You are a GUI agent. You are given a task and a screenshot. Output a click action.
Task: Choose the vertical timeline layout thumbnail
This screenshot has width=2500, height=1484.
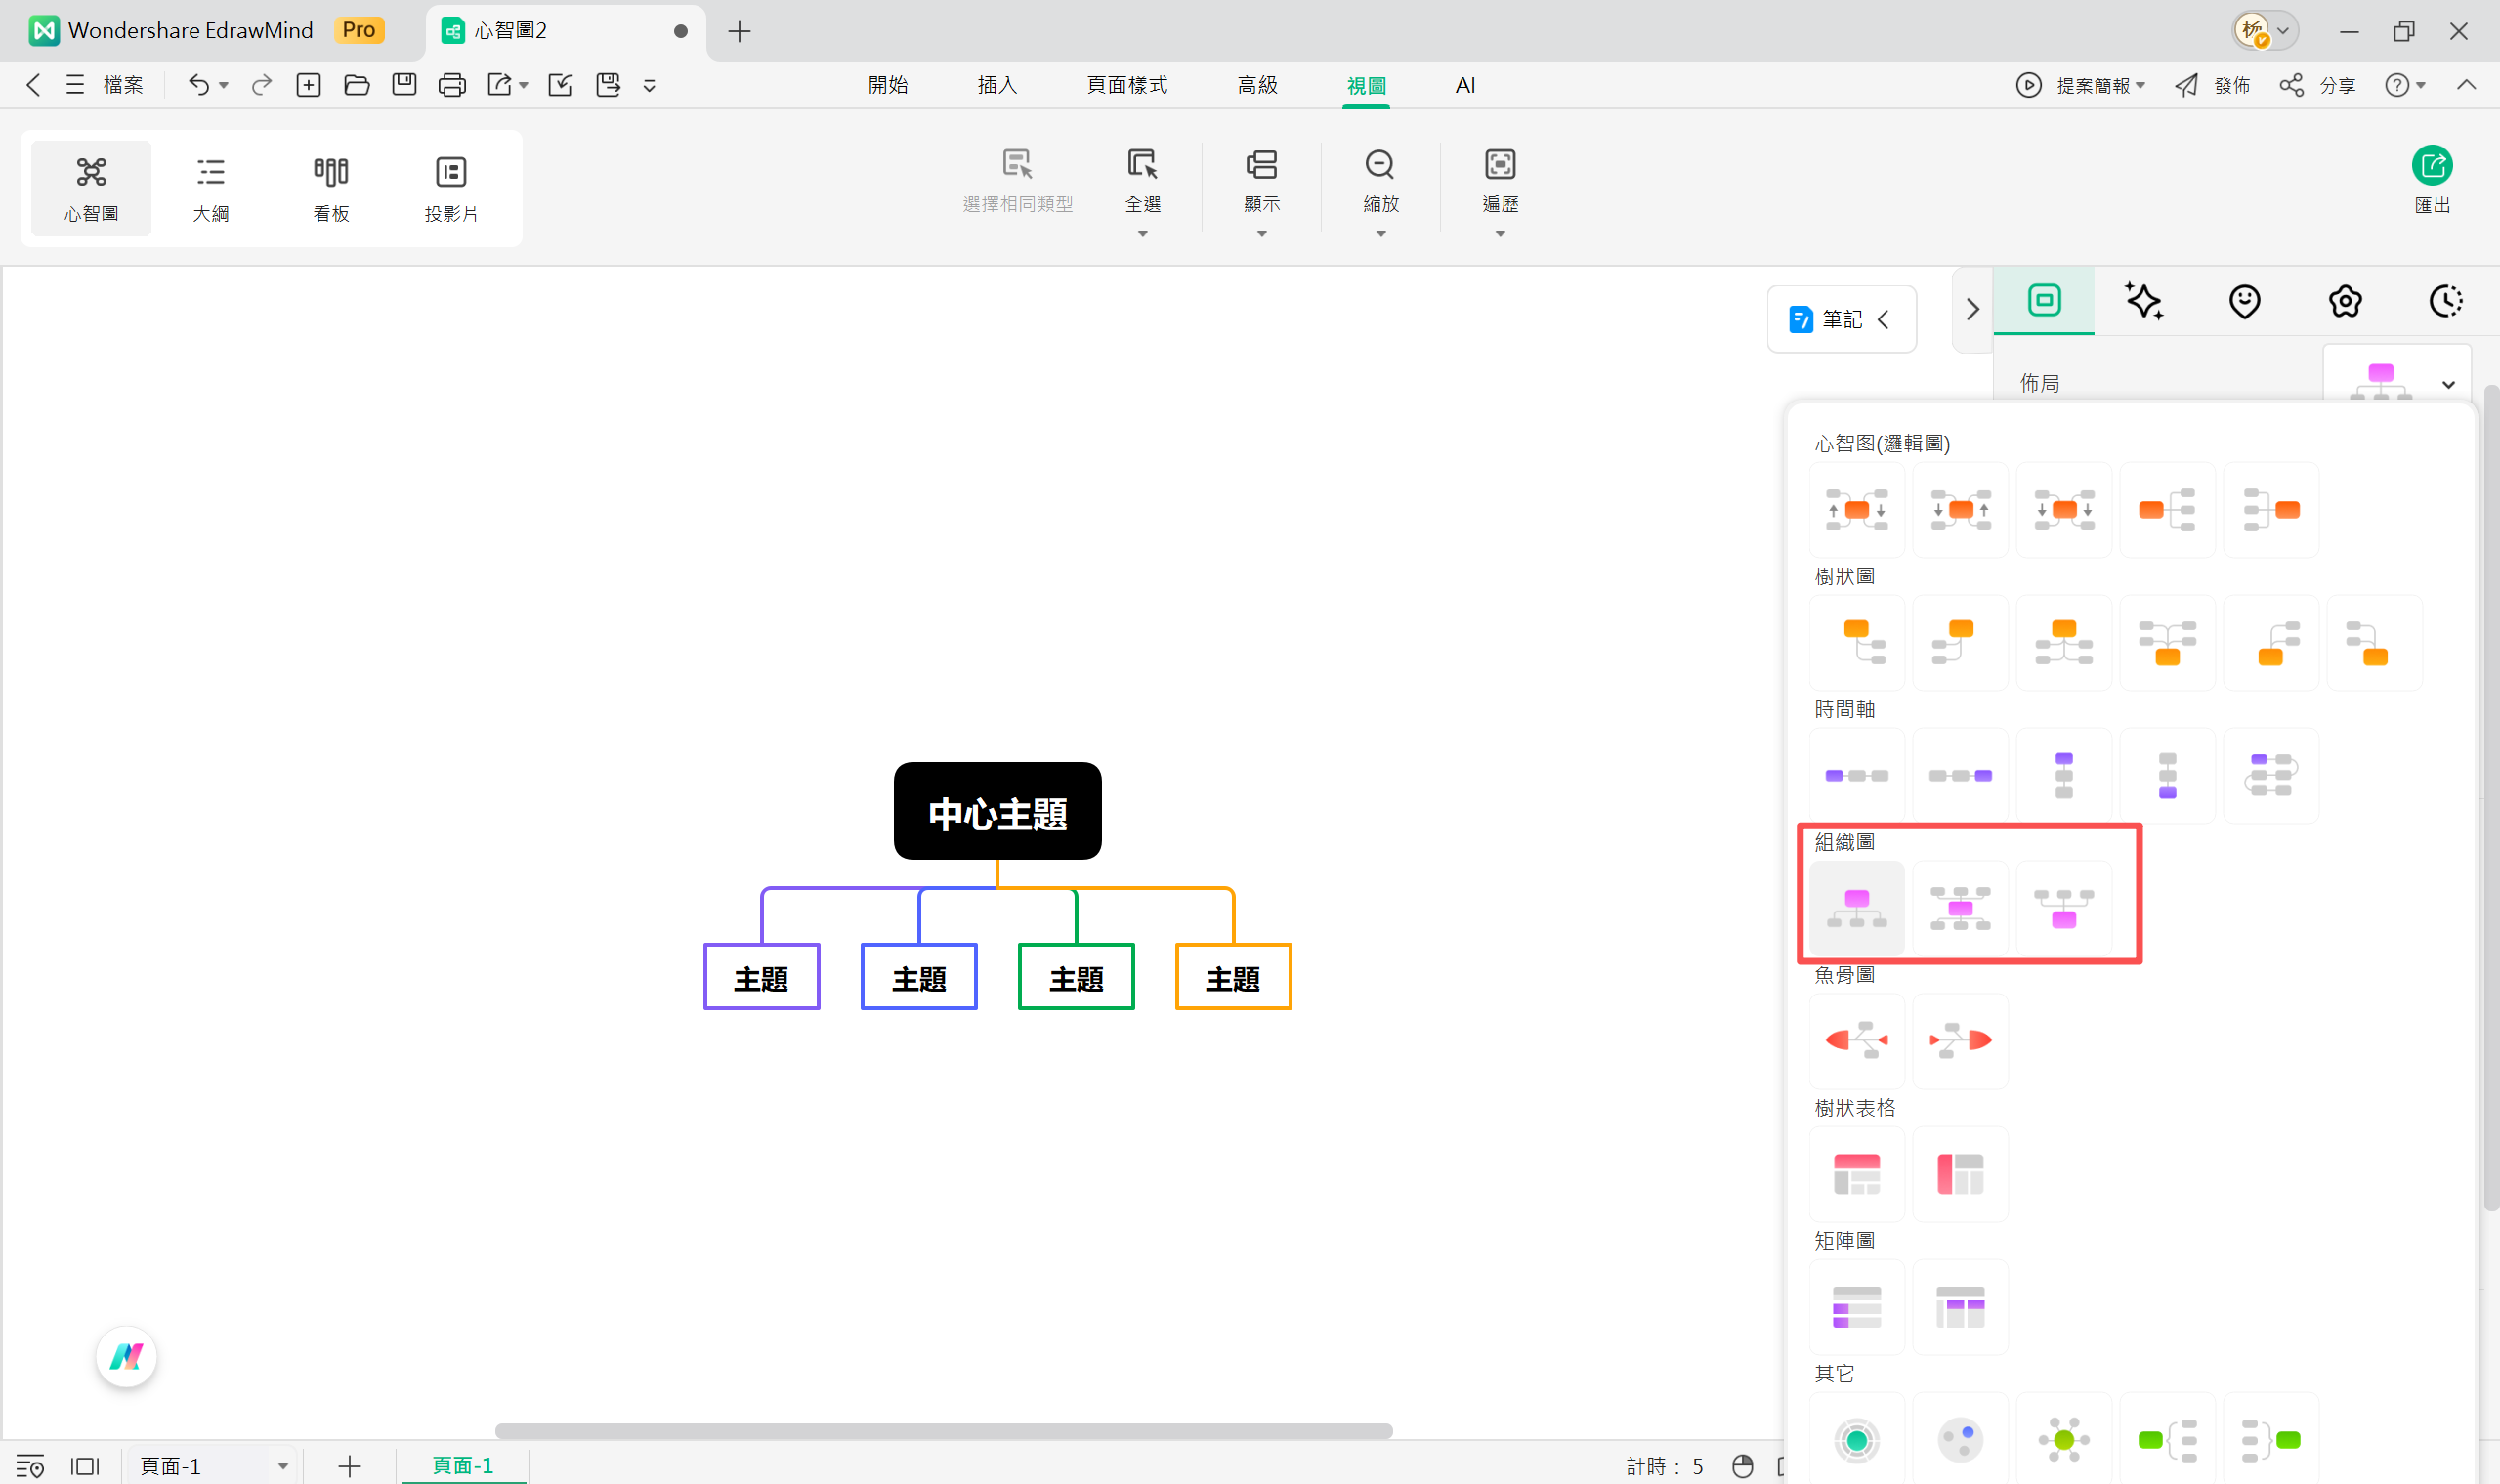[x=2063, y=775]
